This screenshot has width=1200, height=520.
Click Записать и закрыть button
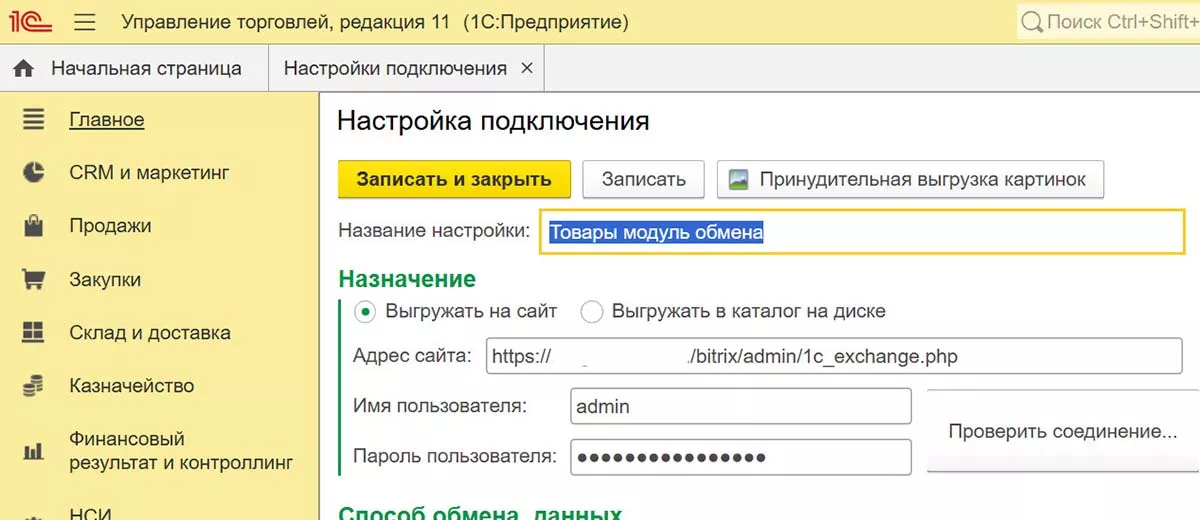pos(454,180)
